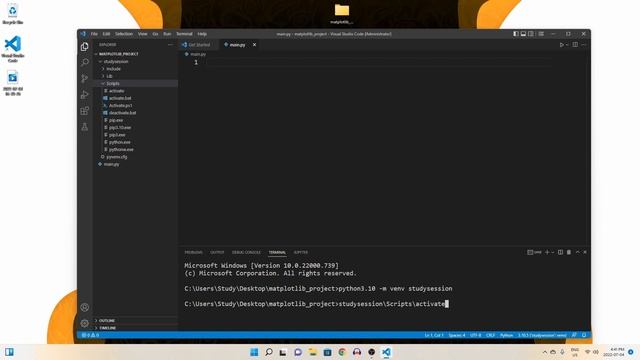Toggle the primary side bar layout
640x360 pixels.
[x=516, y=34]
